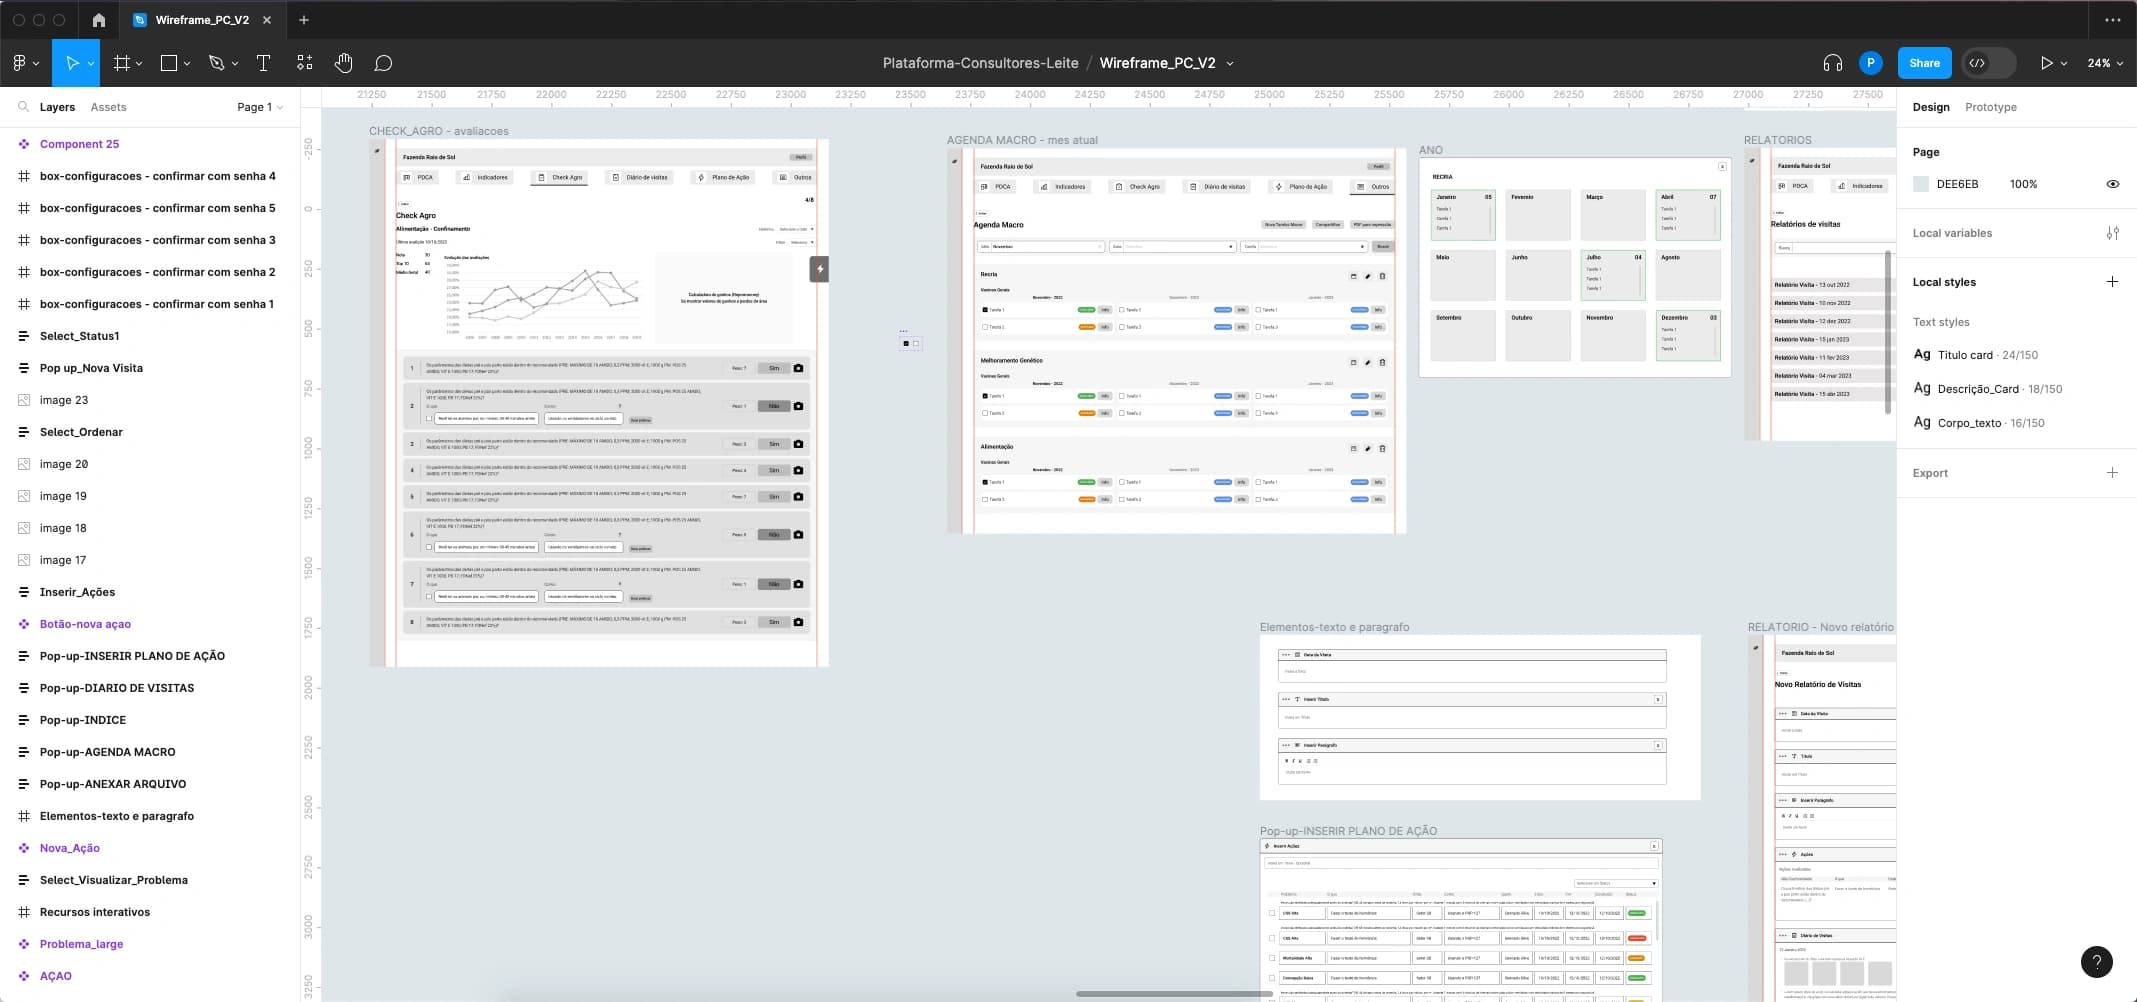2137x1002 pixels.
Task: Edit the page color opacity 100%
Action: coord(2023,184)
